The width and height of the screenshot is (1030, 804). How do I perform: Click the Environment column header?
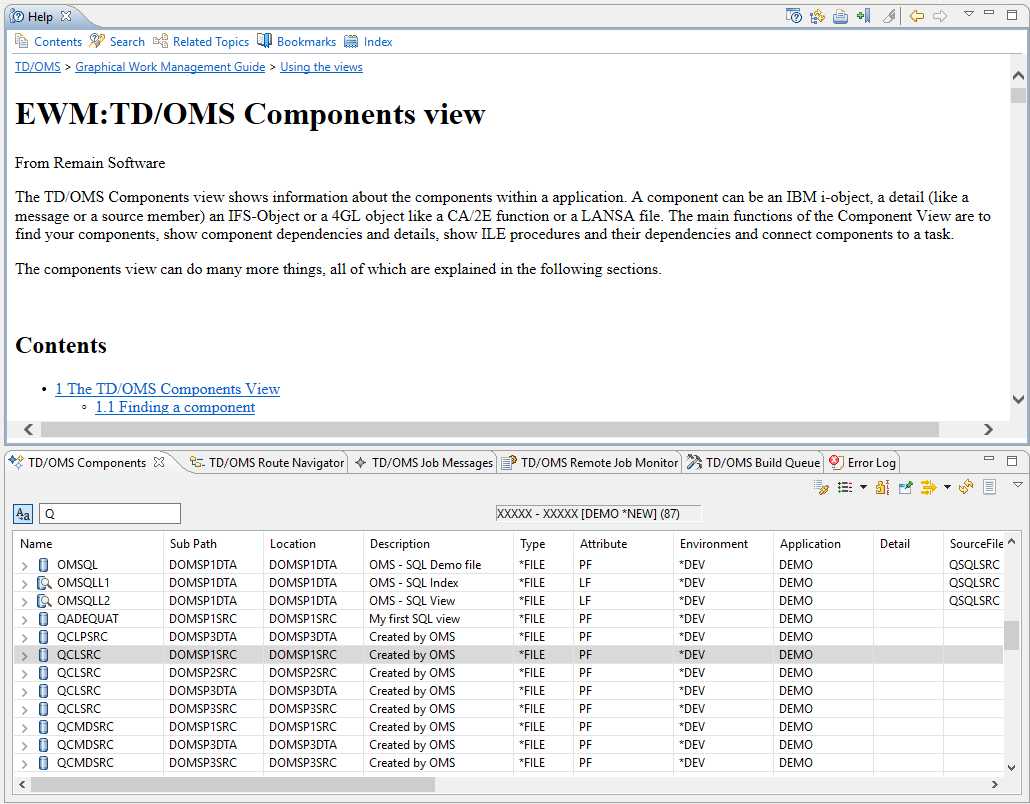723,544
